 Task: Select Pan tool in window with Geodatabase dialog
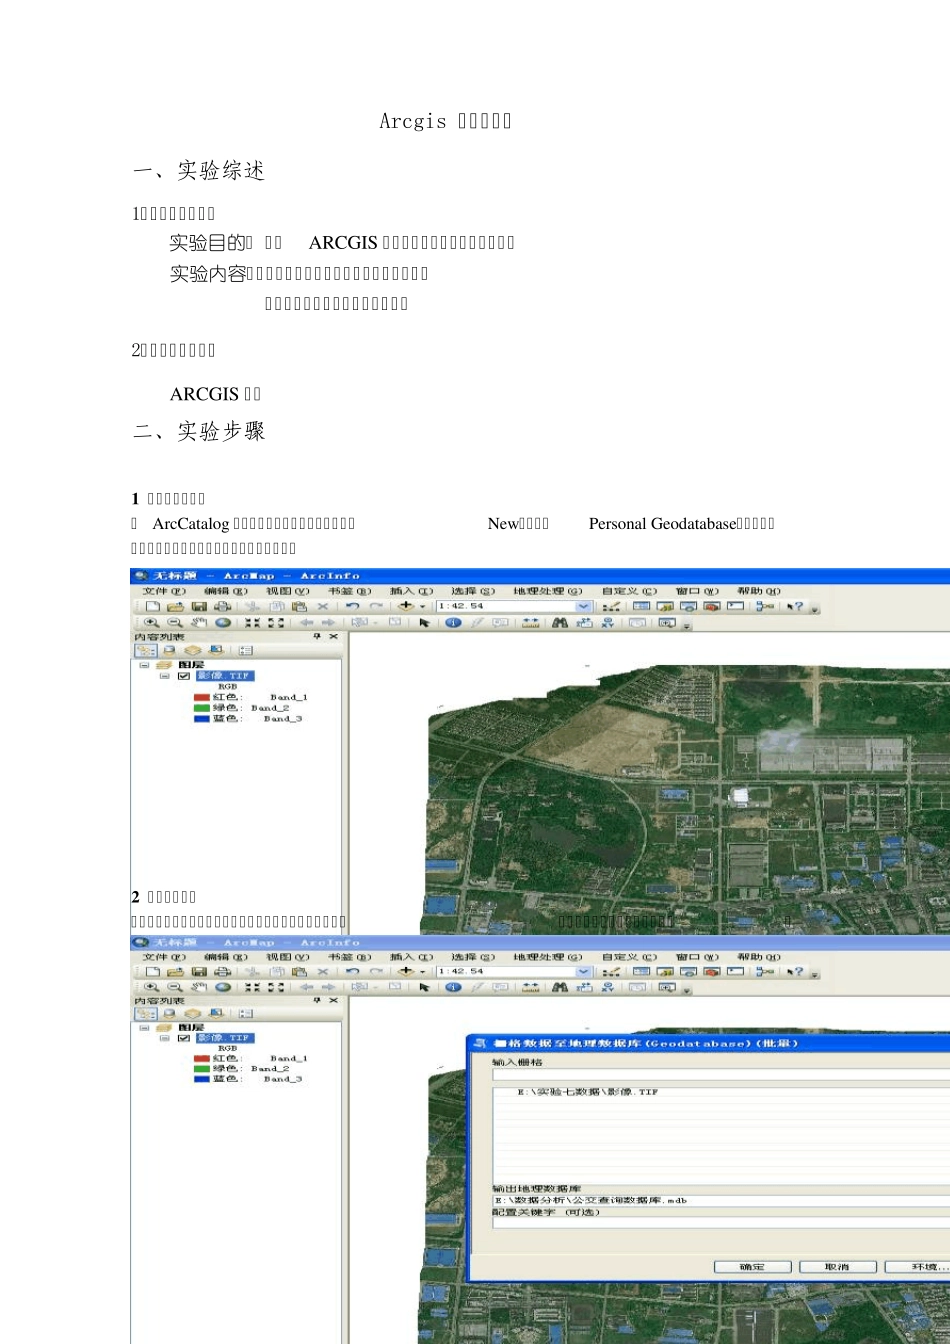click(x=199, y=987)
